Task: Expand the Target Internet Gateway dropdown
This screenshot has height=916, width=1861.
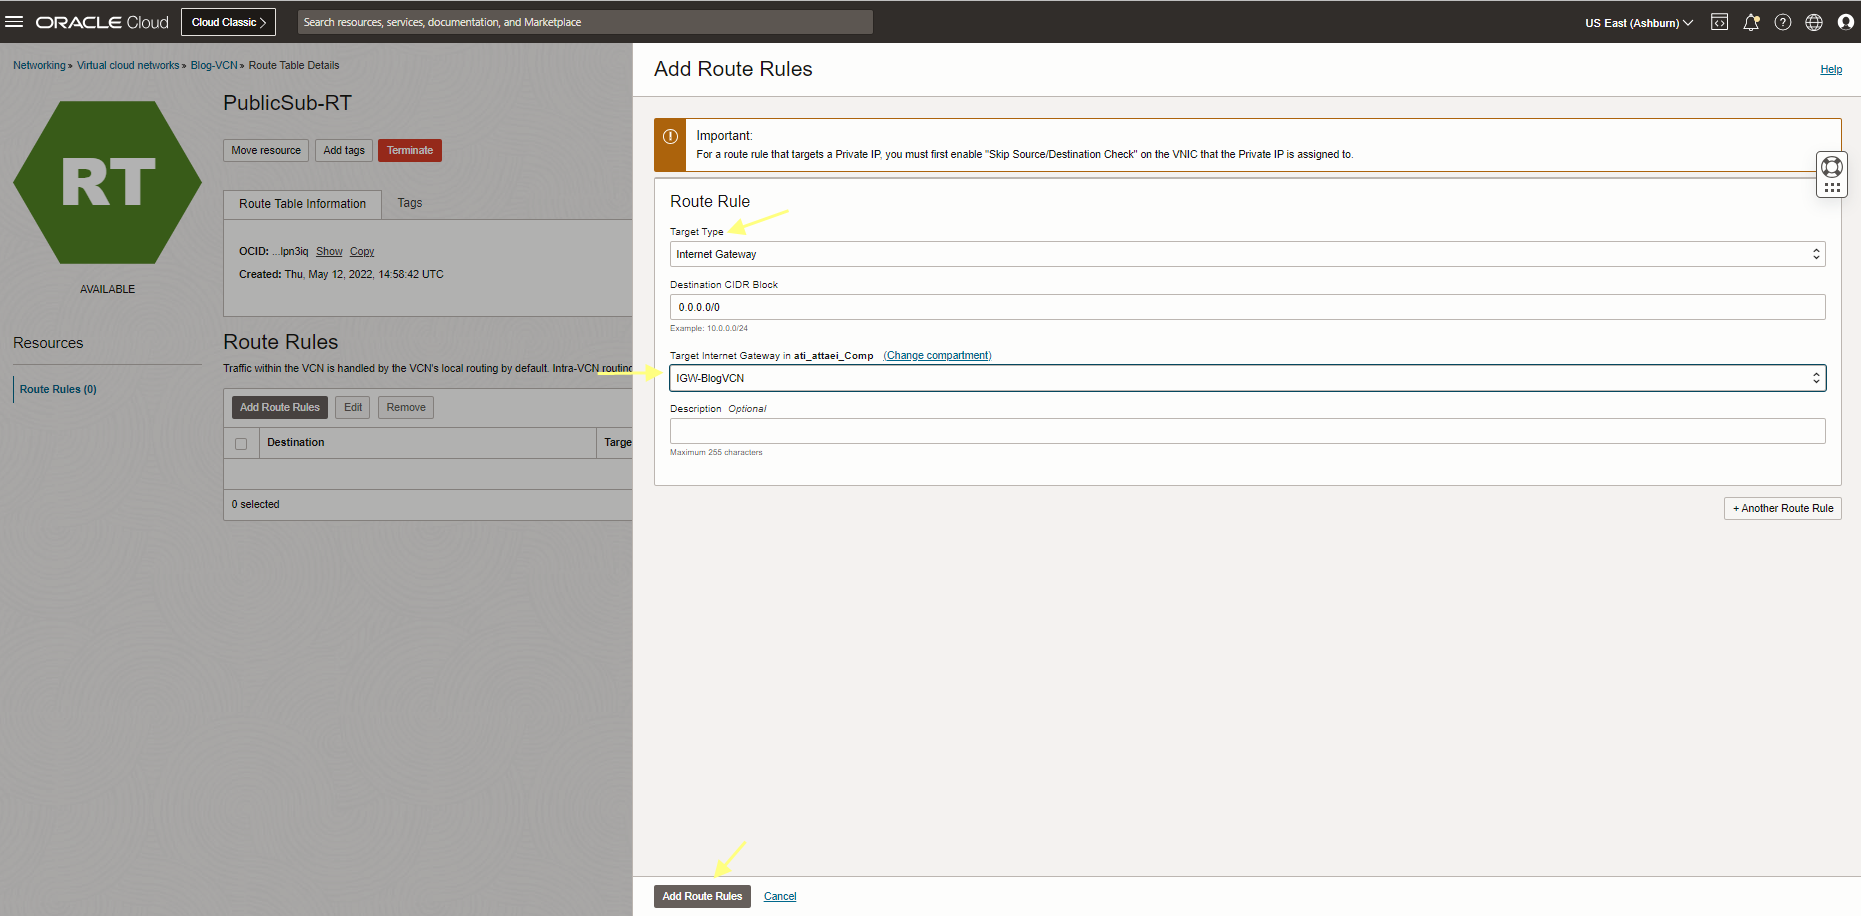Action: pyautogui.click(x=1247, y=378)
